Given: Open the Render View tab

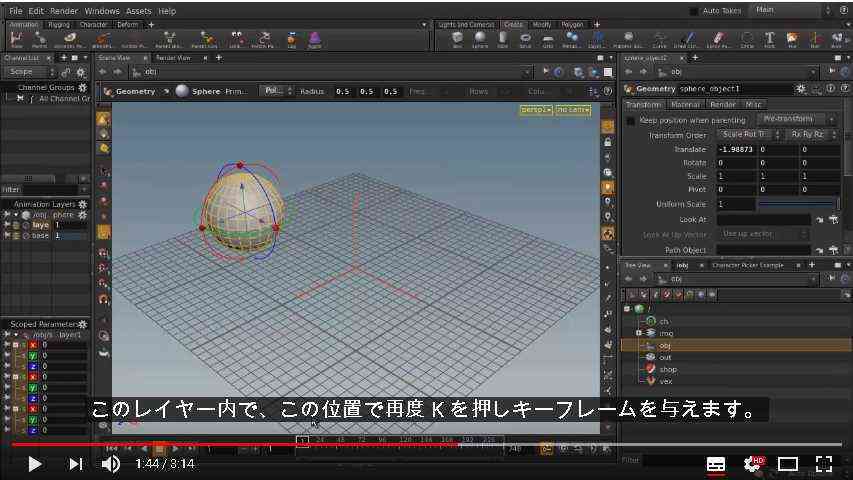Looking at the screenshot, I should 173,58.
